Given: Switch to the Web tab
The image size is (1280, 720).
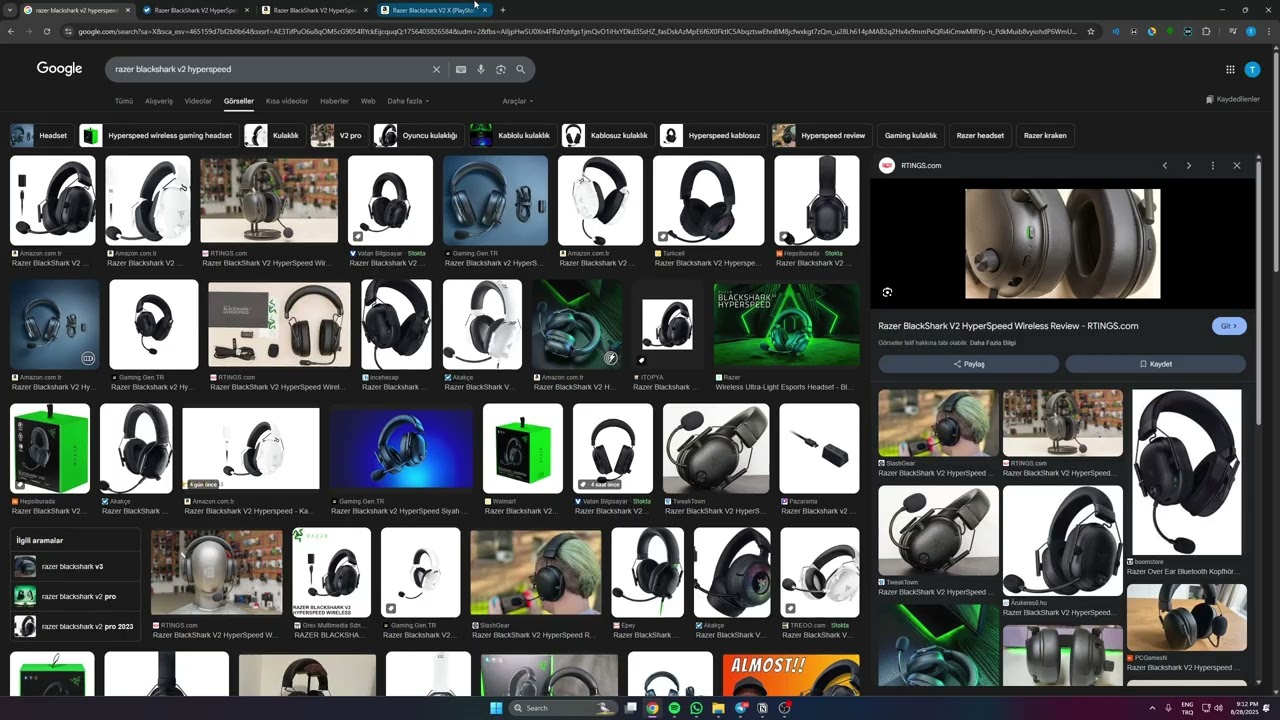Looking at the screenshot, I should click(368, 101).
